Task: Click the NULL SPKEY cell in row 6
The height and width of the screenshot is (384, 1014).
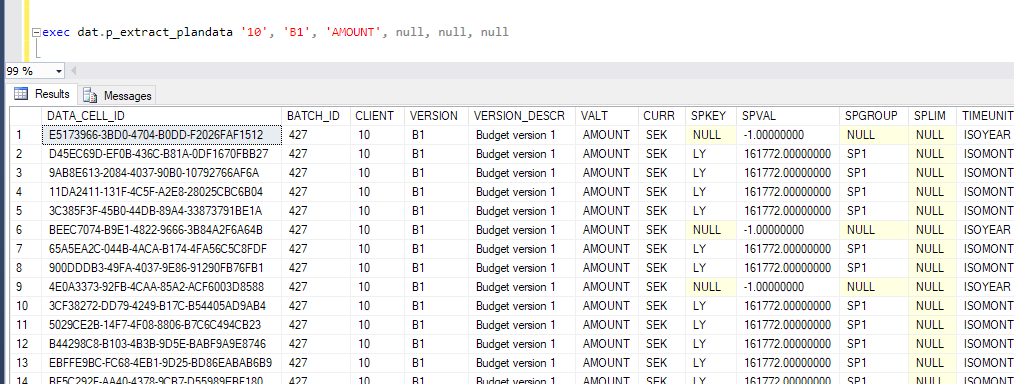Action: point(711,230)
